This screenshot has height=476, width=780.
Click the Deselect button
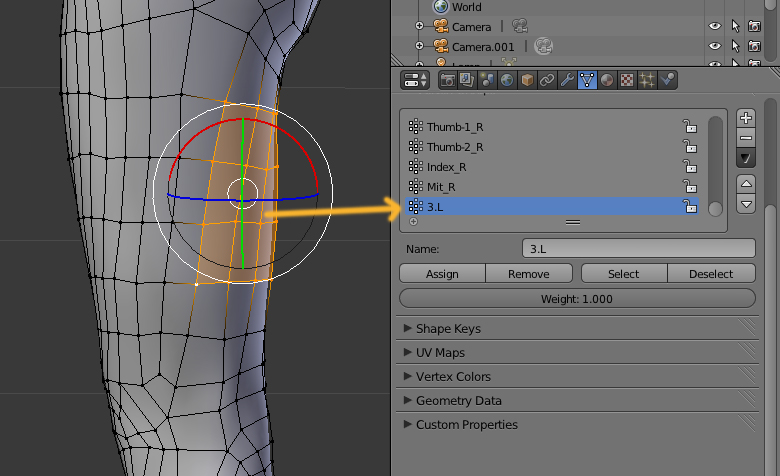711,274
